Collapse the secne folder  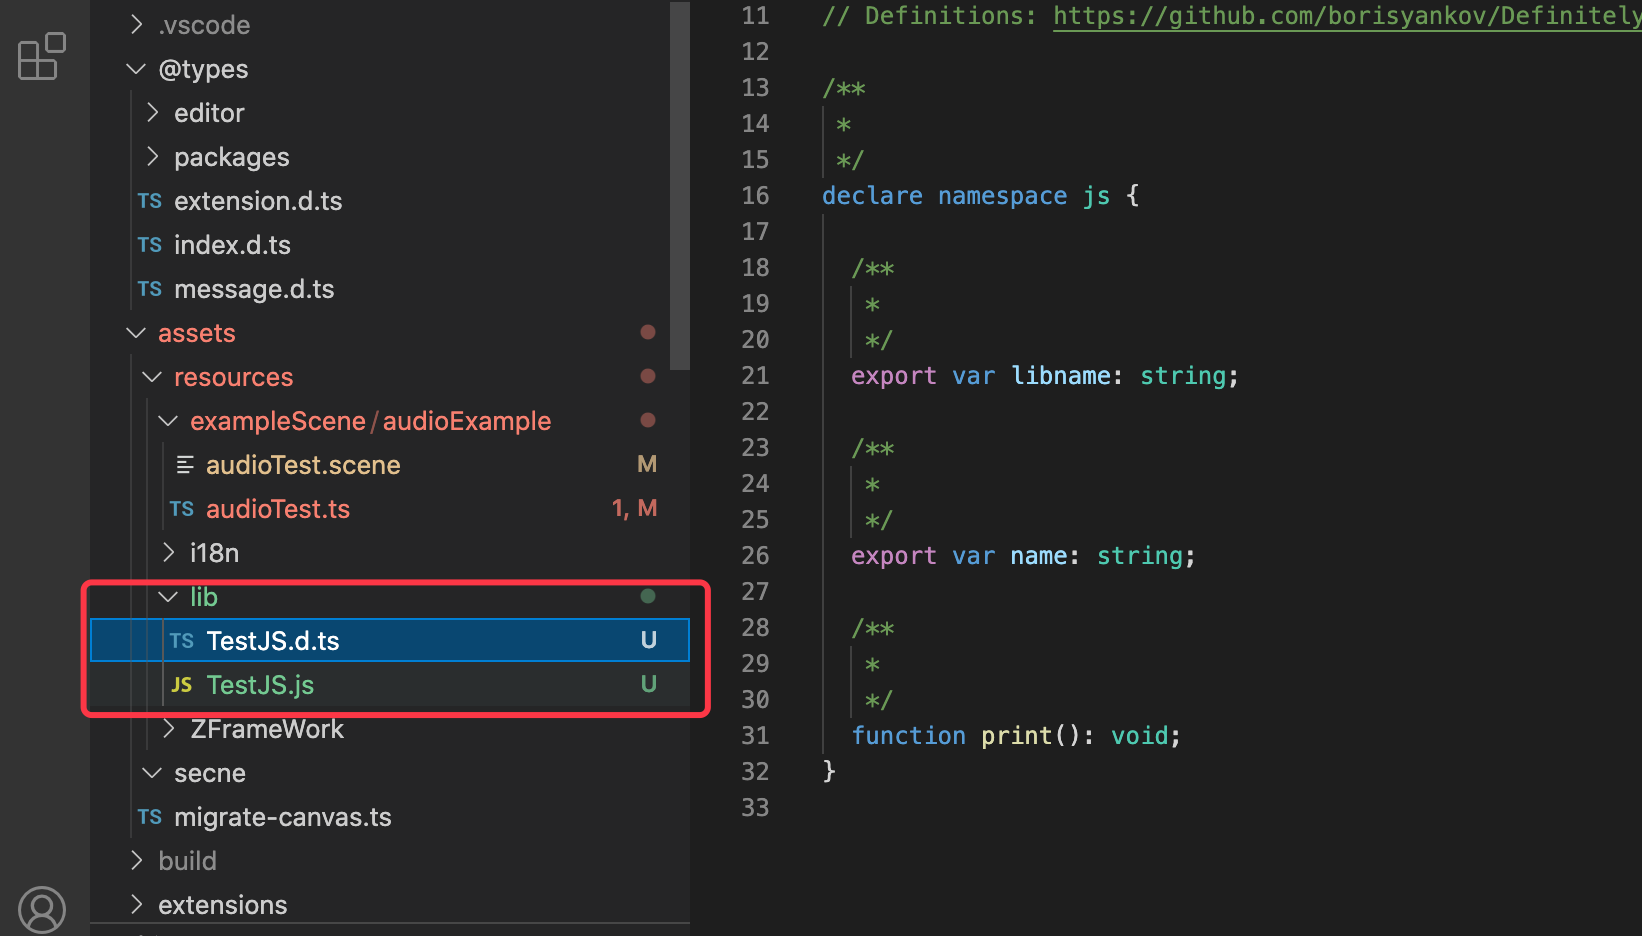(x=153, y=773)
